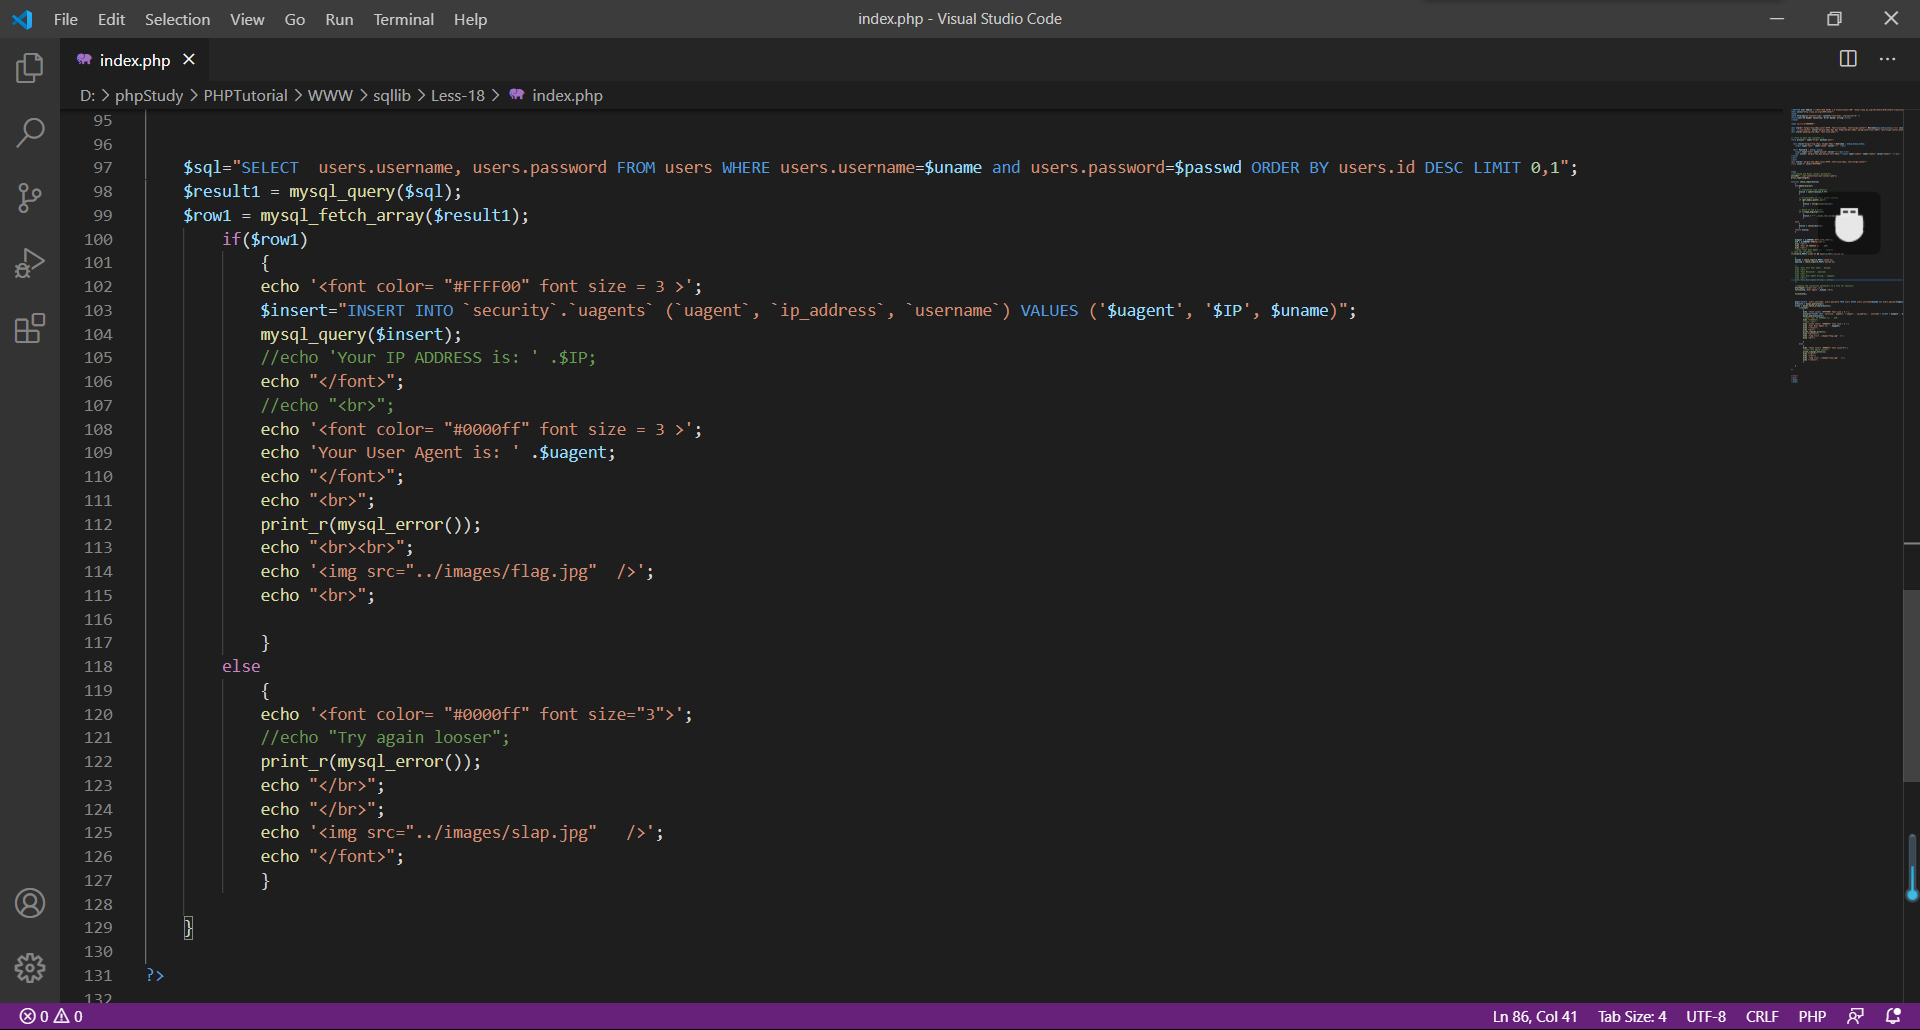Expand the Less-18 breadcrumb folder
The height and width of the screenshot is (1030, 1920).
457,95
